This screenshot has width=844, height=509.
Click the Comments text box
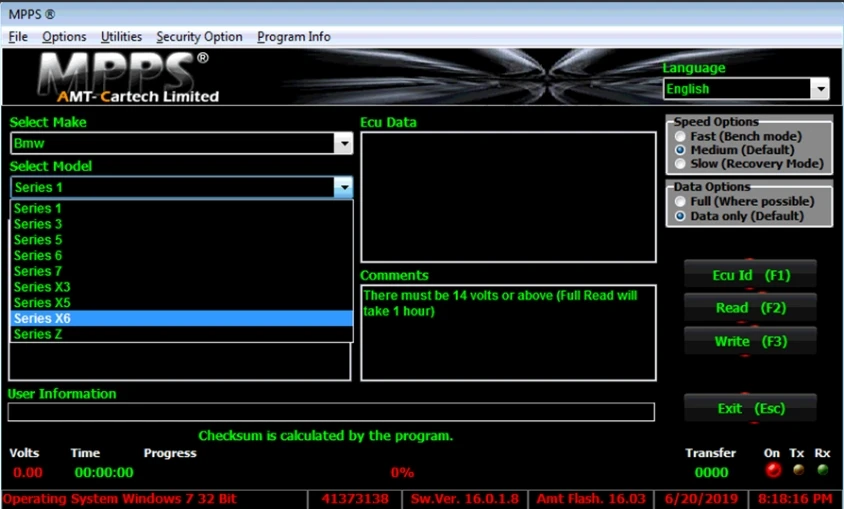508,333
